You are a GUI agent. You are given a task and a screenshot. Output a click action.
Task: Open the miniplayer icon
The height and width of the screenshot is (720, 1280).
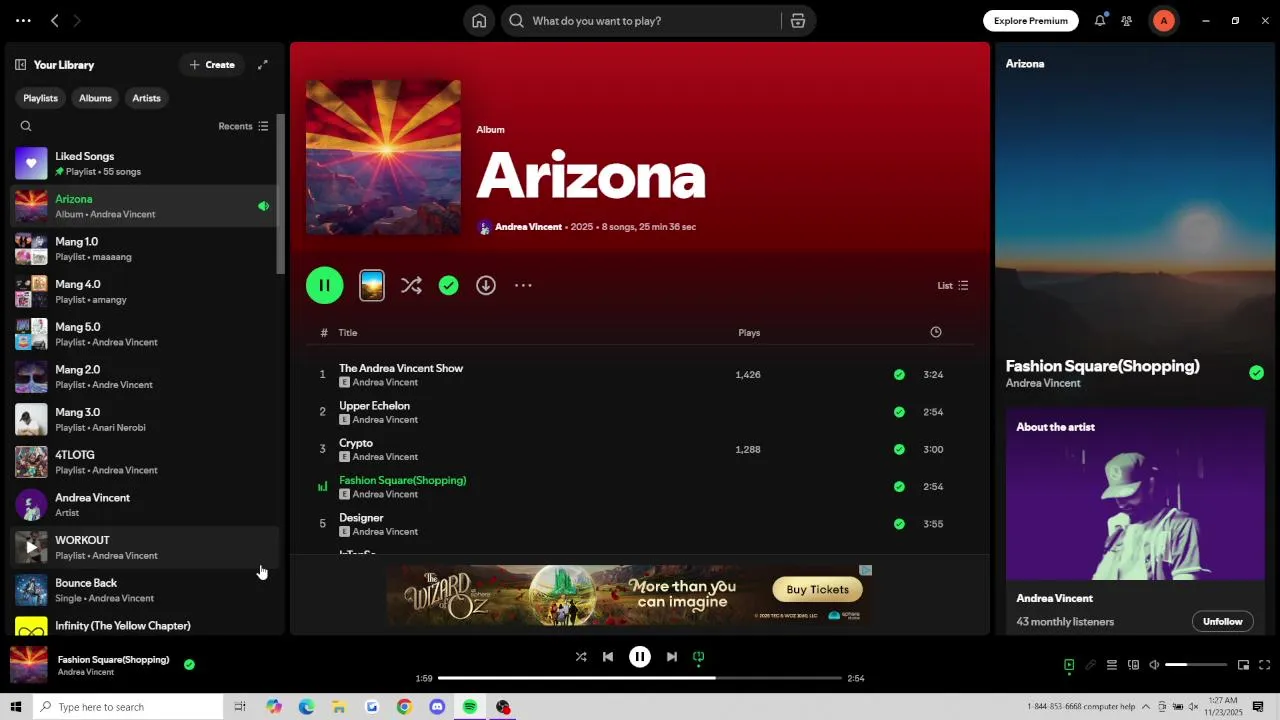click(1243, 665)
